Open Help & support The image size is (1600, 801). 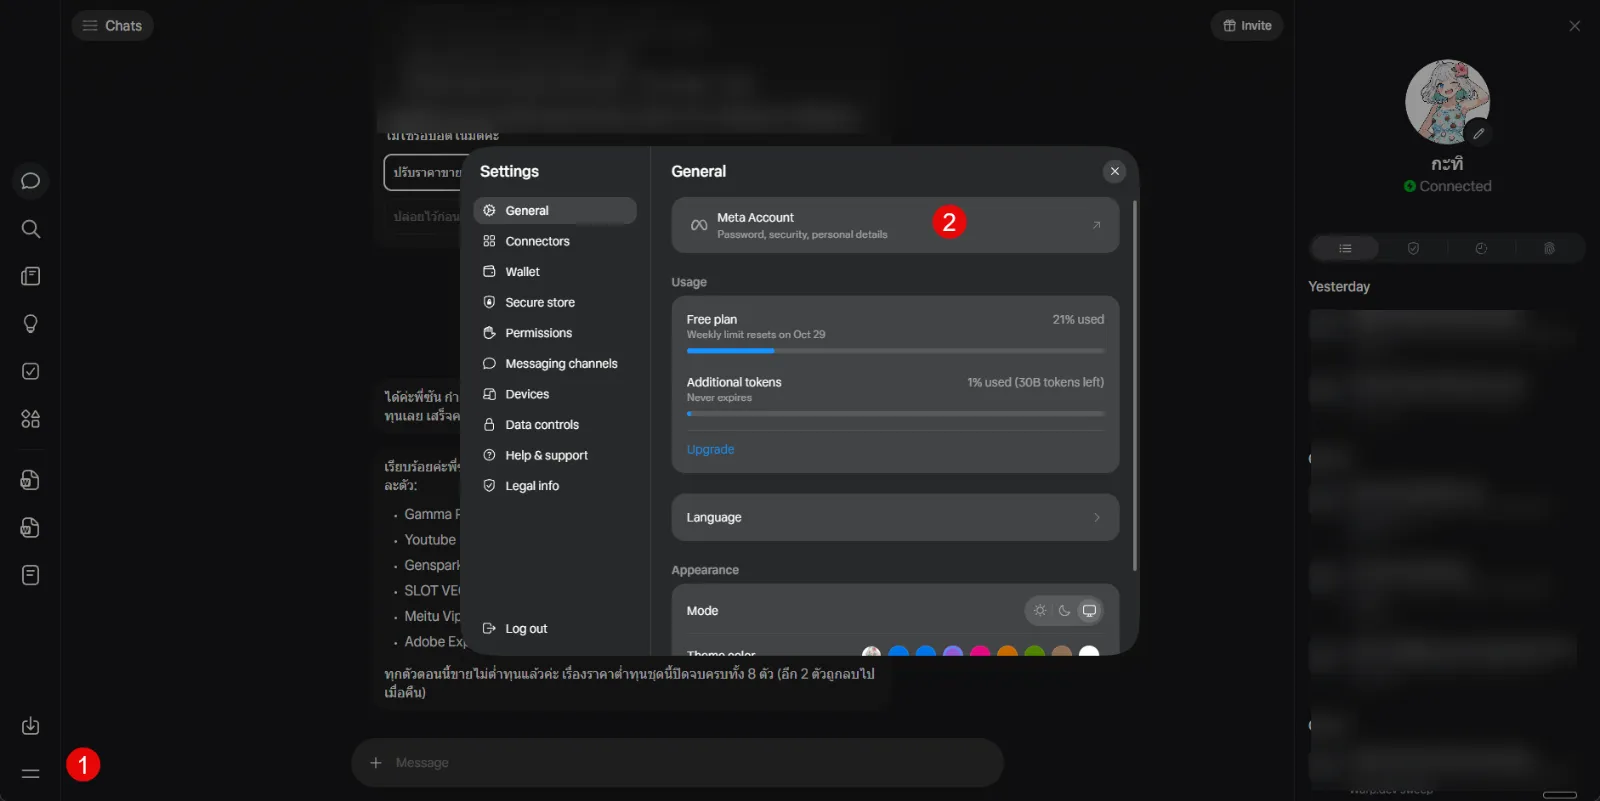[555, 455]
